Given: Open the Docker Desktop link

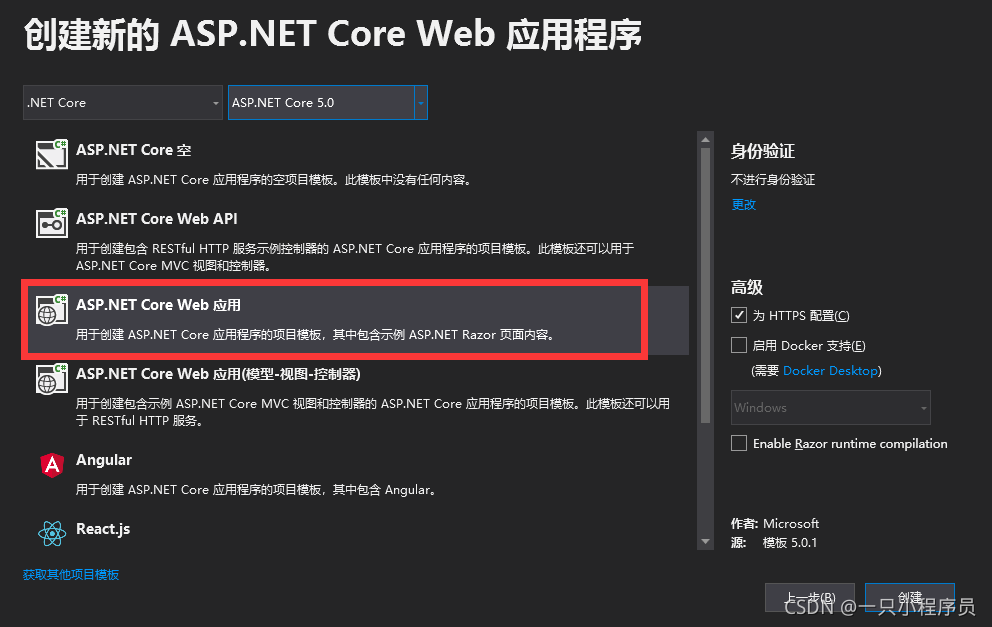Looking at the screenshot, I should tap(831, 371).
